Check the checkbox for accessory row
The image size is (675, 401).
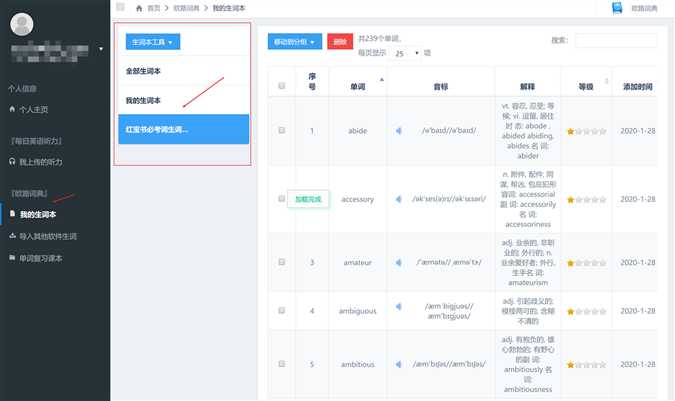coord(282,198)
